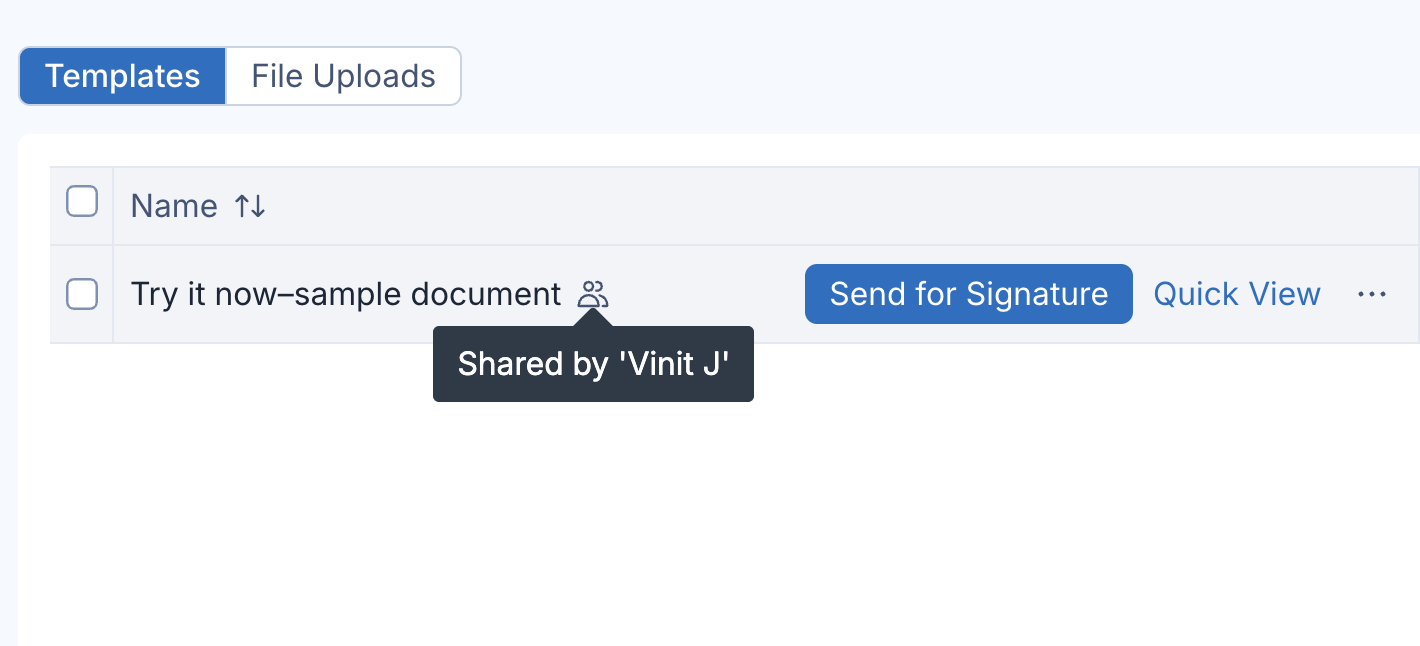Select the Templates tab
Screen dimensions: 1420x646
[122, 76]
